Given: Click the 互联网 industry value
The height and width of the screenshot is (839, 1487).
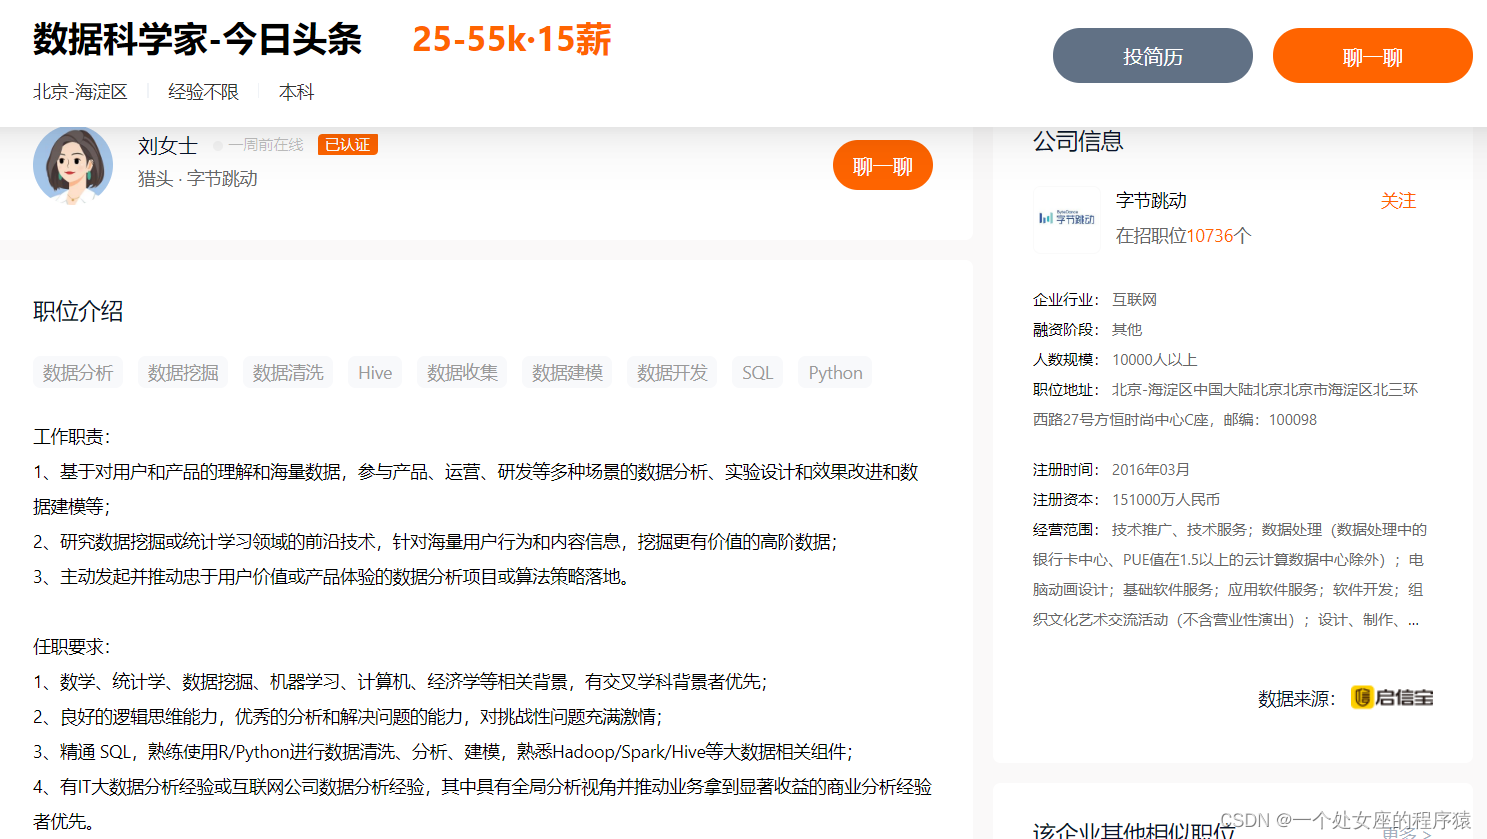Looking at the screenshot, I should point(1134,299).
